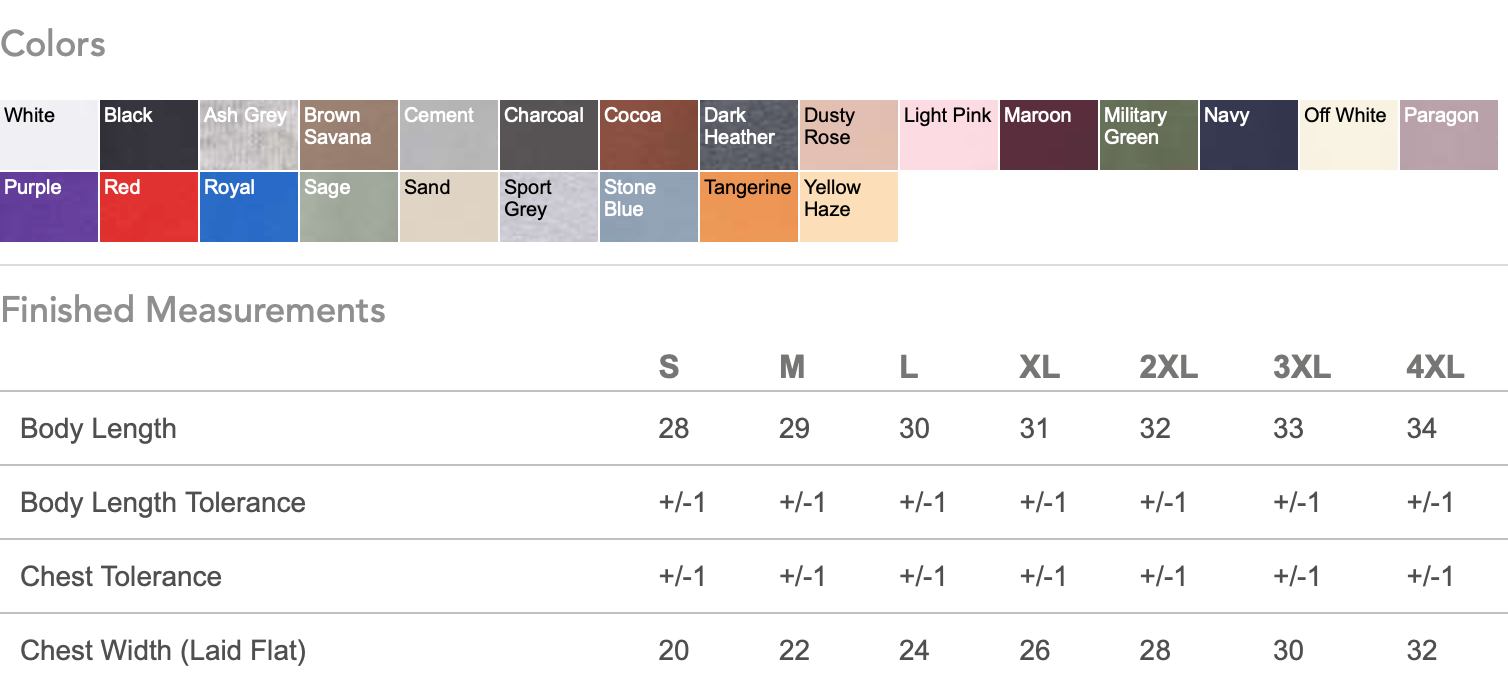Choose the Maroon swatch

tap(1049, 135)
